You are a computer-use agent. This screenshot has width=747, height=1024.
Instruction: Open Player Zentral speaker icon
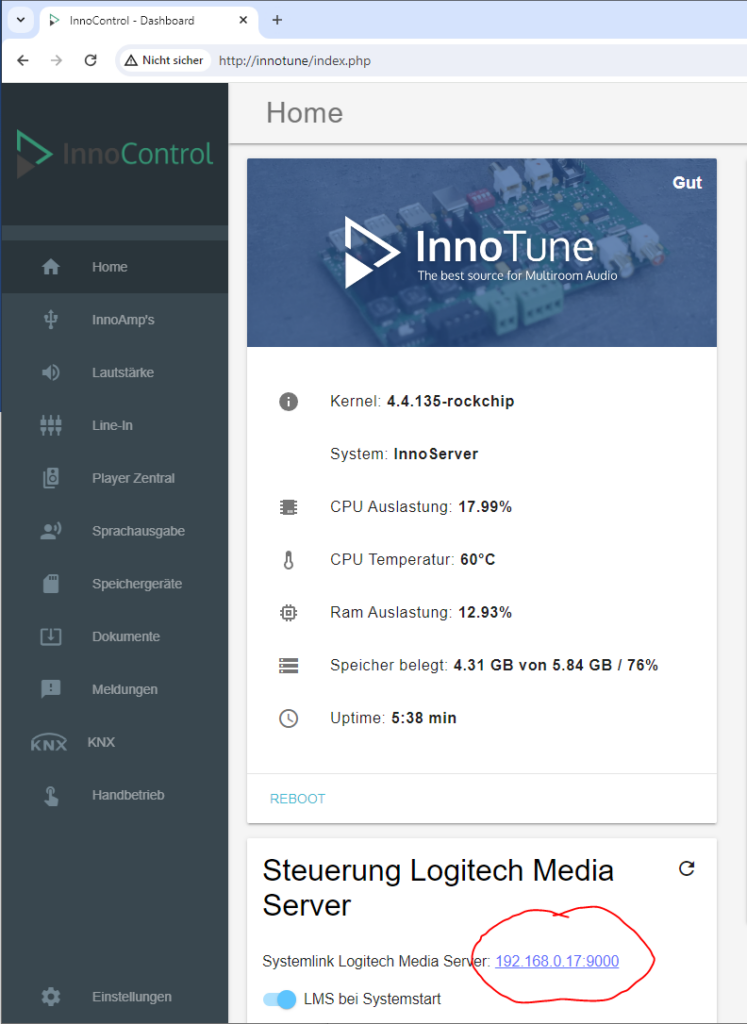click(51, 478)
